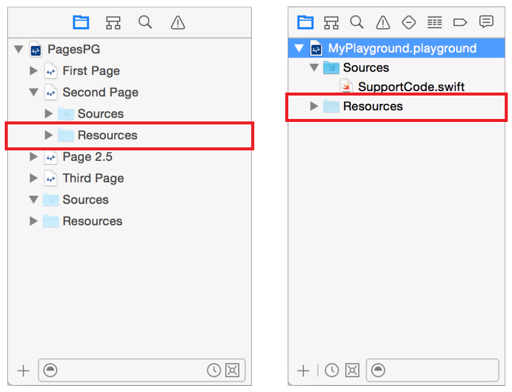Click the plus button in PagesPG panel
This screenshot has width=512, height=392.
[x=23, y=370]
